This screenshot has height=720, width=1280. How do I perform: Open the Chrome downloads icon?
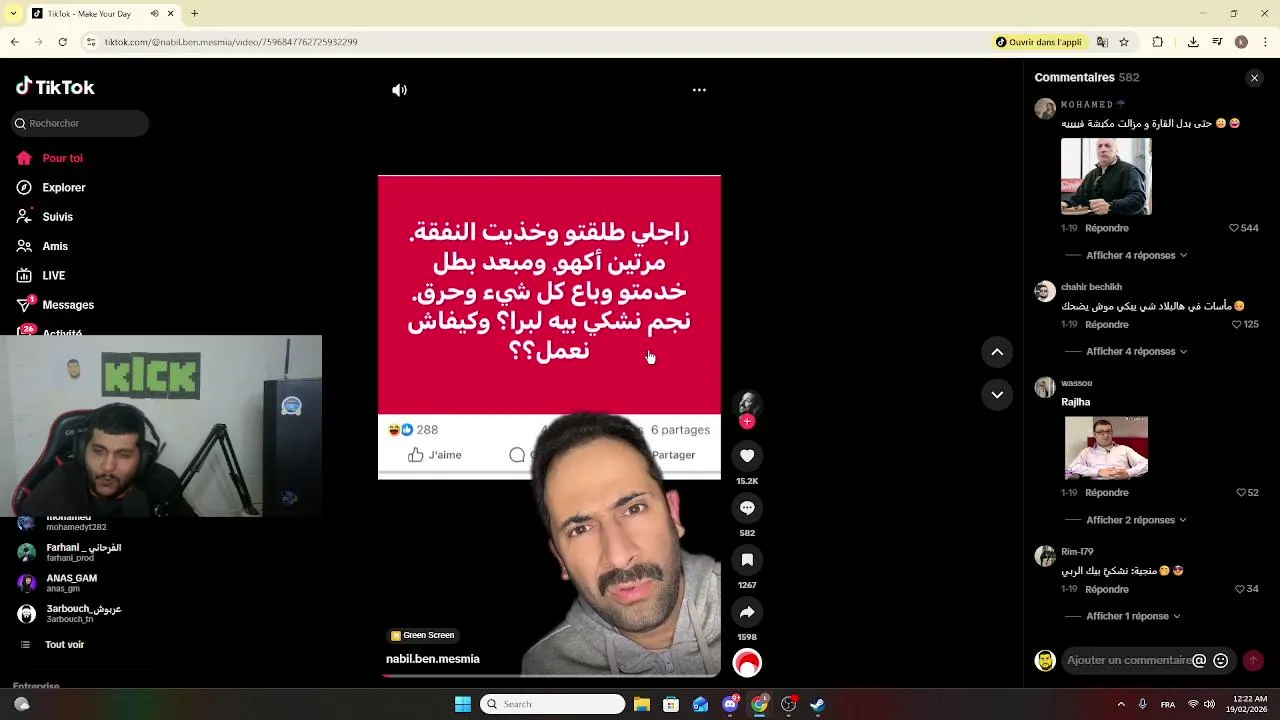1193,42
